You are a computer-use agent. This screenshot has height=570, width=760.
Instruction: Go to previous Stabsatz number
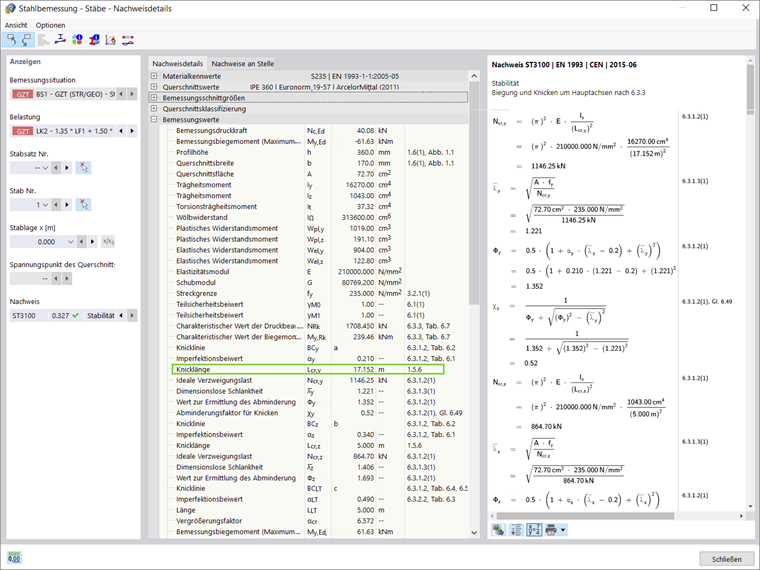click(x=56, y=168)
